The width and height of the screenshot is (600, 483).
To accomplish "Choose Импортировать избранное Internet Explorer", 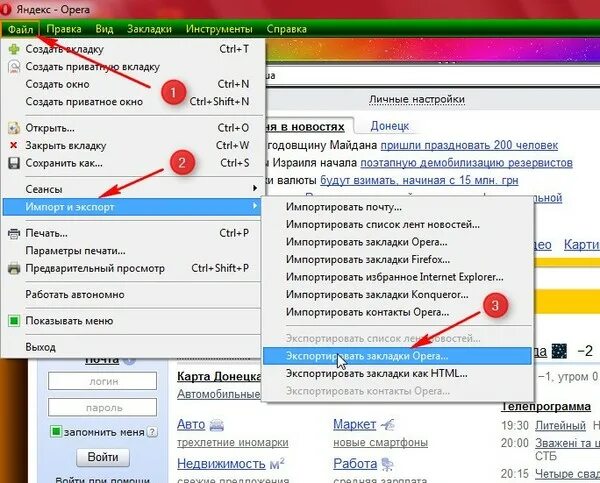I will pyautogui.click(x=397, y=277).
